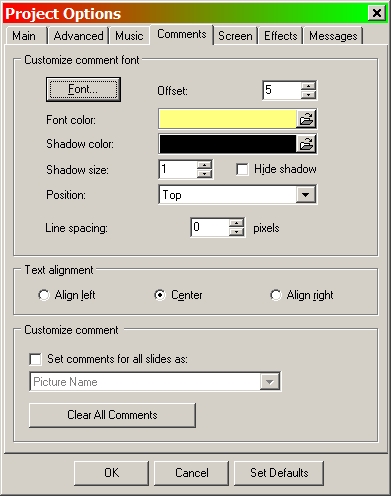Click inside the Line spacing input field

[210, 228]
